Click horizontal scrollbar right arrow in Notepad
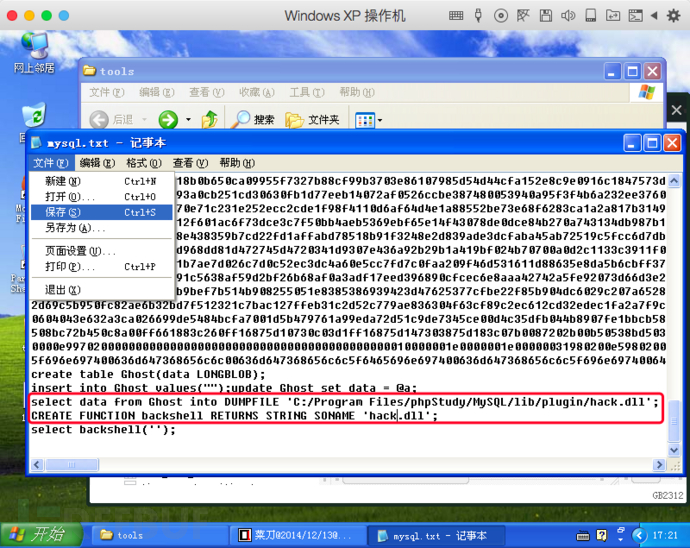Viewport: 690px width, 548px height. [x=659, y=464]
